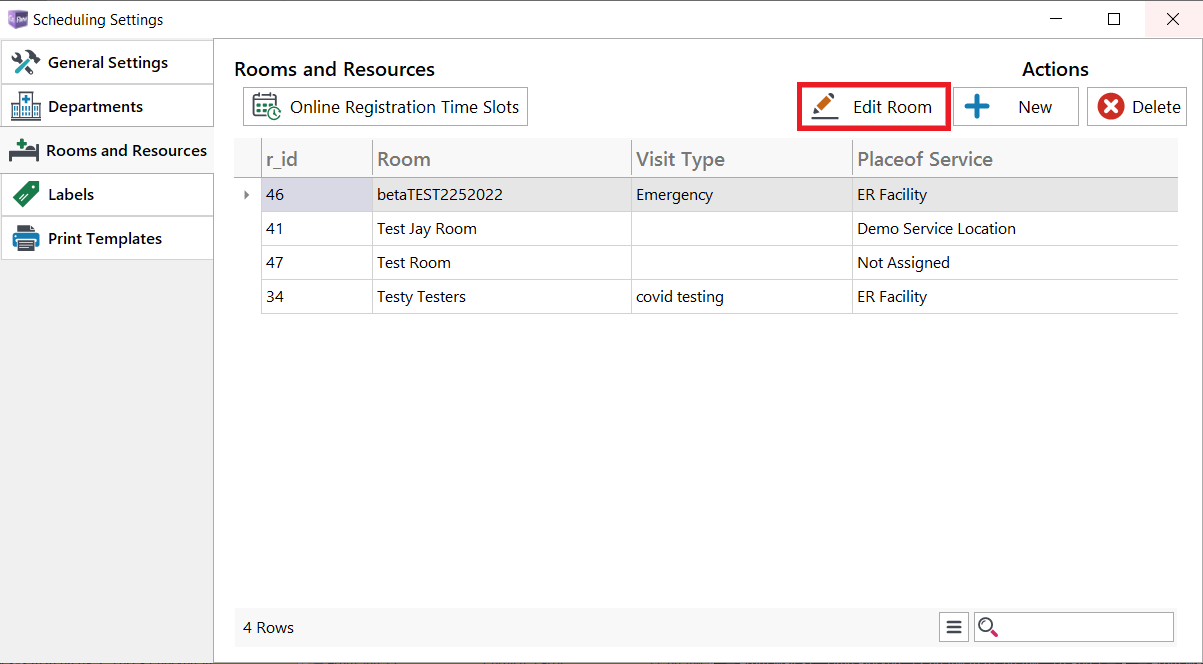Screen dimensions: 1203x664
Task: Select the printer icon beside Print Templates
Action: [26, 238]
